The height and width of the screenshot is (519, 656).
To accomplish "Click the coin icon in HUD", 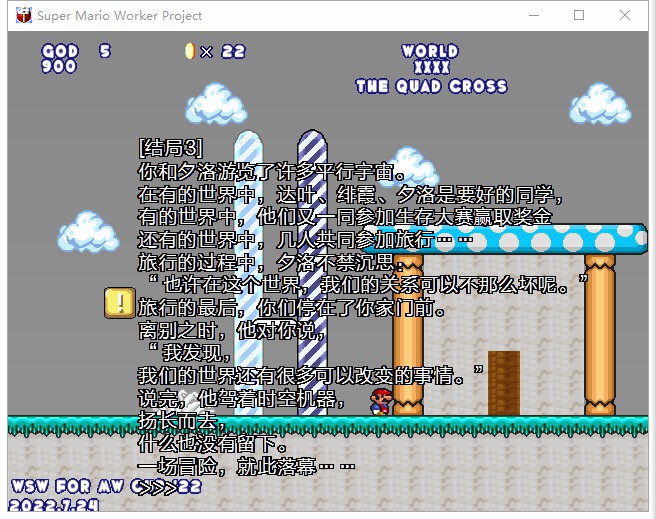I will click(190, 51).
